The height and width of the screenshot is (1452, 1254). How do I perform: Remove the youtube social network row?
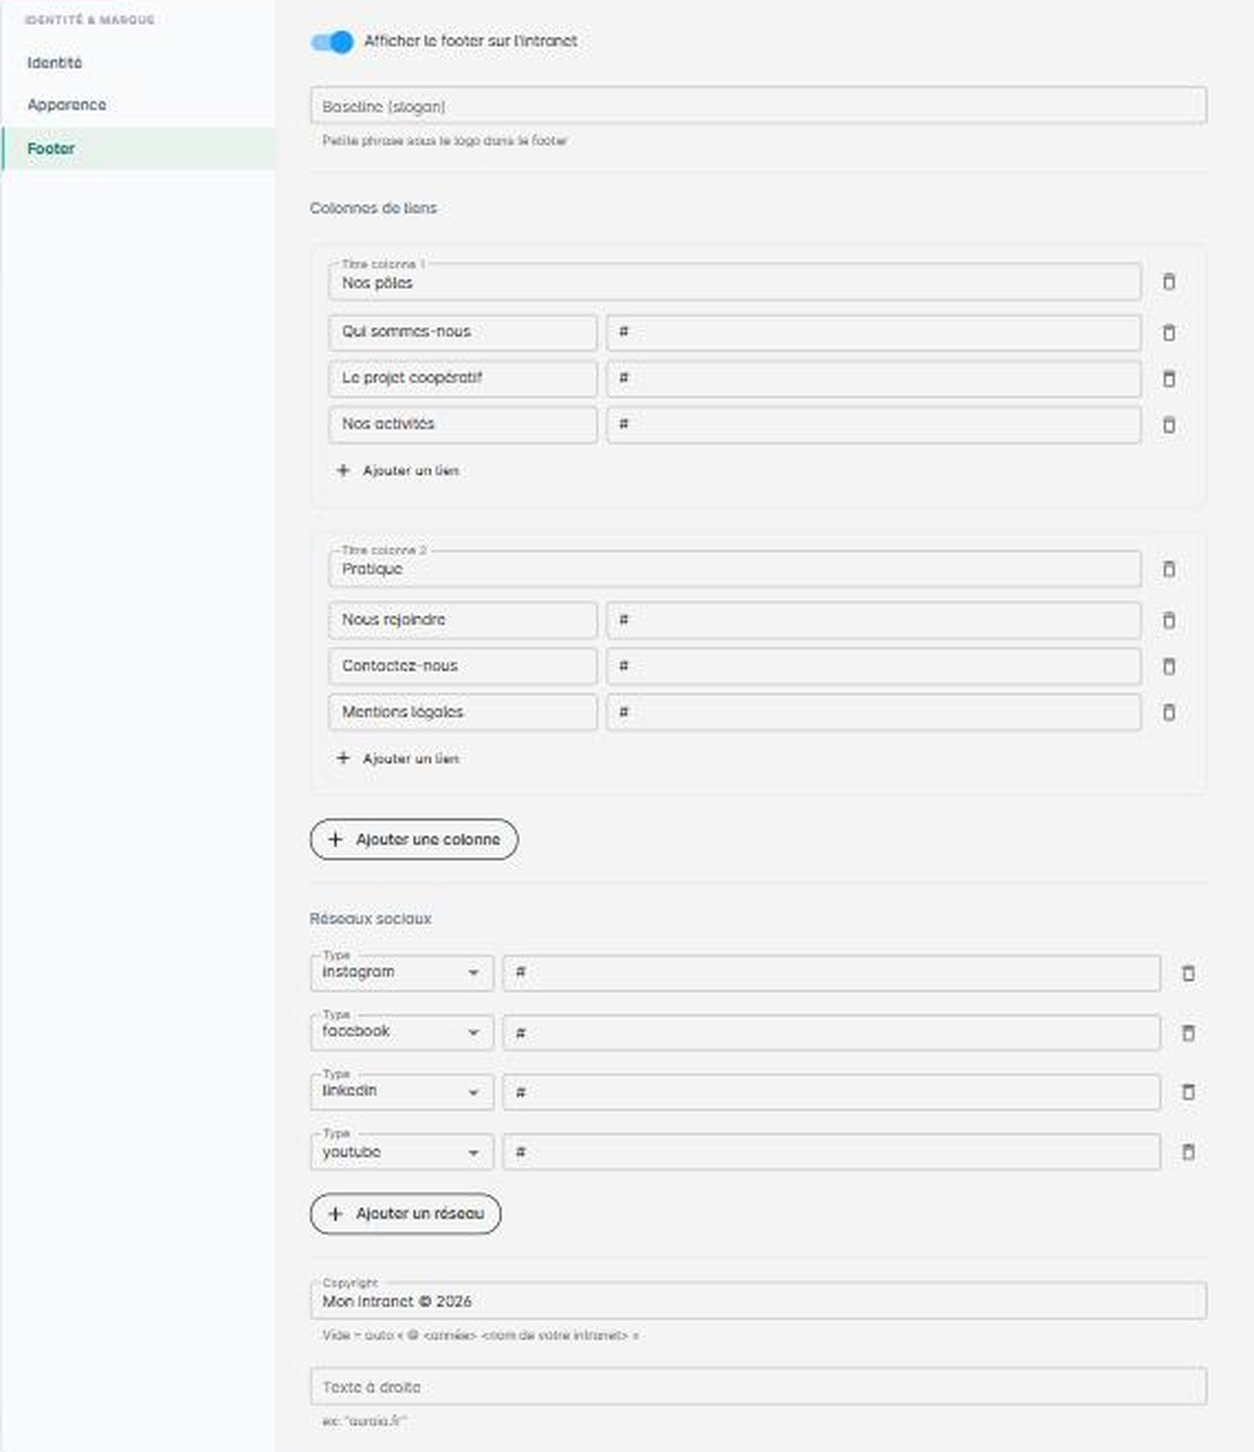tap(1188, 1152)
